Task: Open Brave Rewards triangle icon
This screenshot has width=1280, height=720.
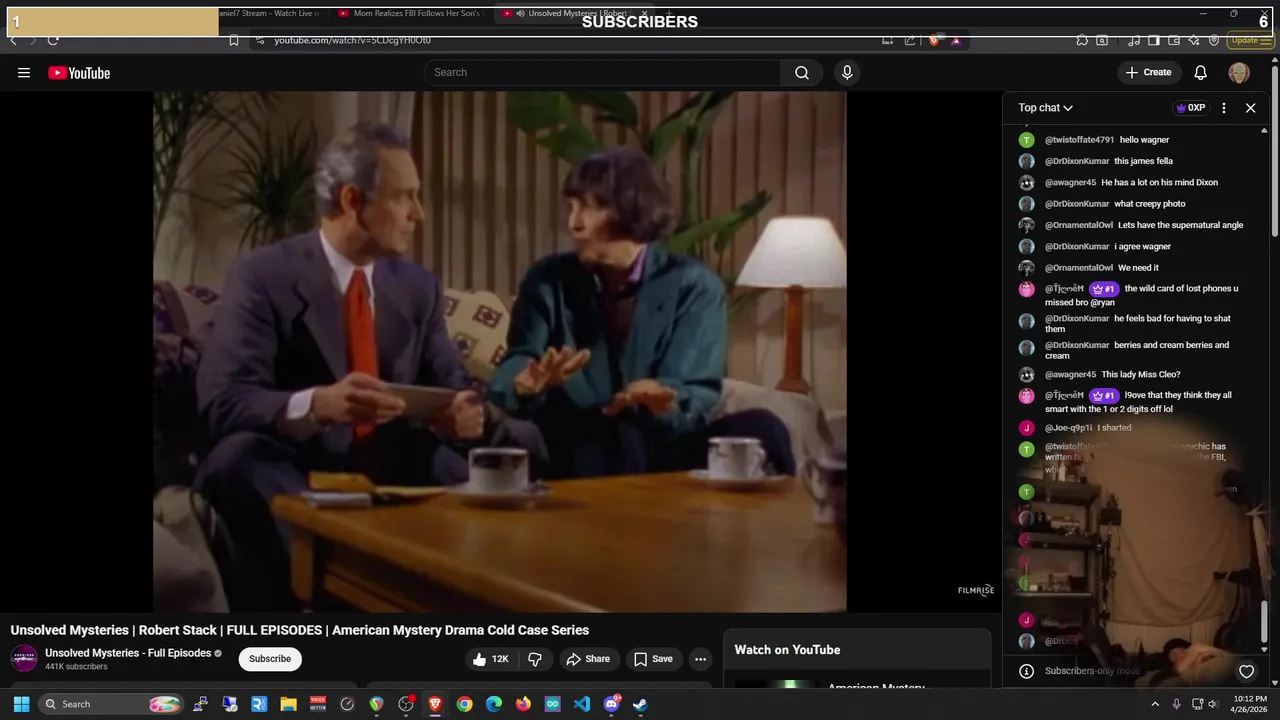Action: [x=956, y=40]
